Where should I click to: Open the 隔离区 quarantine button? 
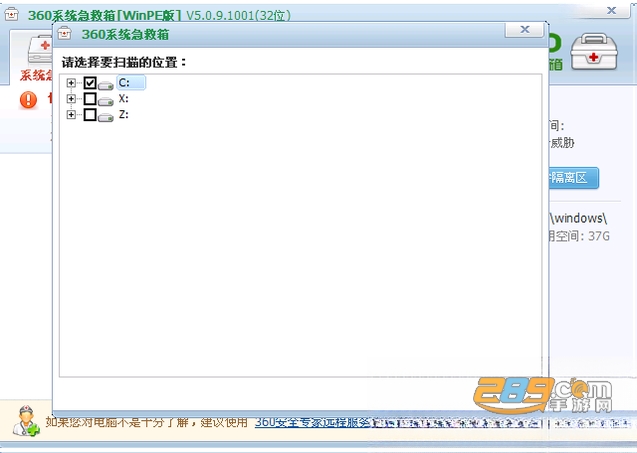tap(573, 178)
